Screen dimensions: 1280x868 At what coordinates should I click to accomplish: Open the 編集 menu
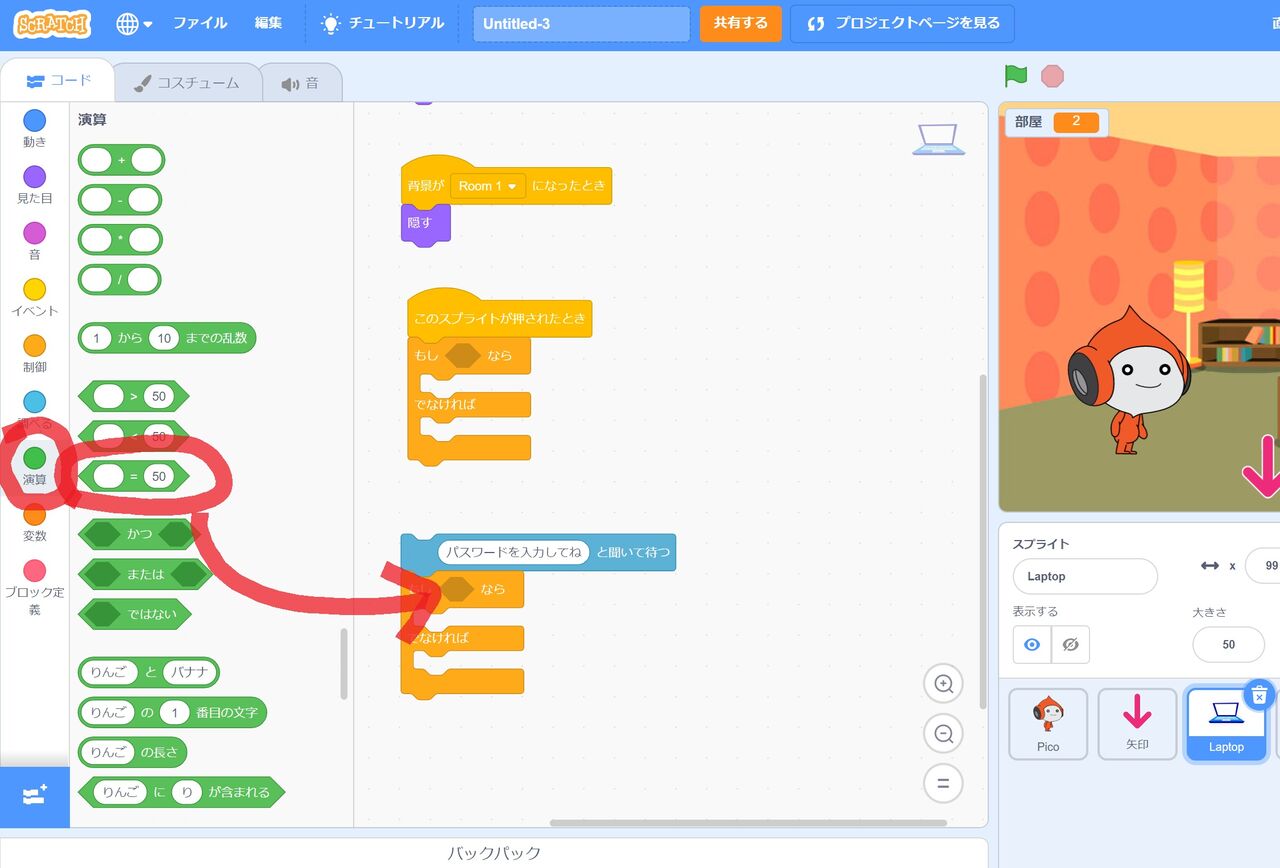[x=268, y=23]
